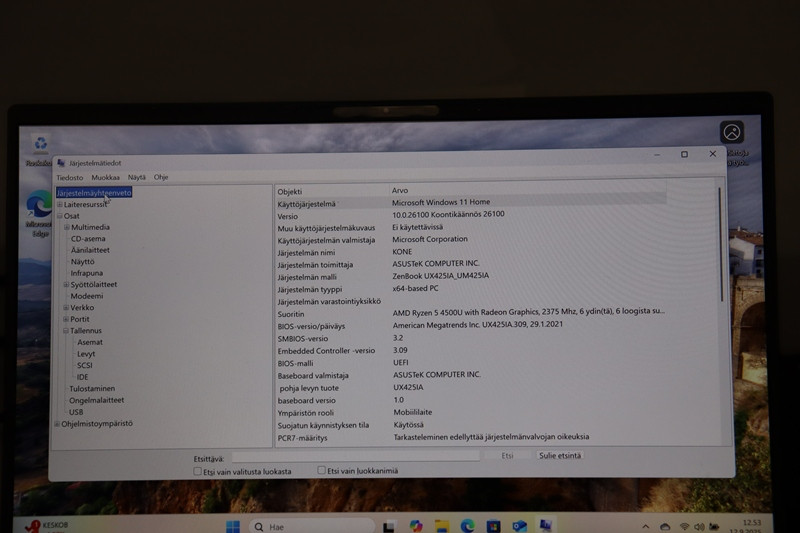Select Äänilaitteet in the tree
Viewport: 800px width, 533px height.
click(90, 250)
